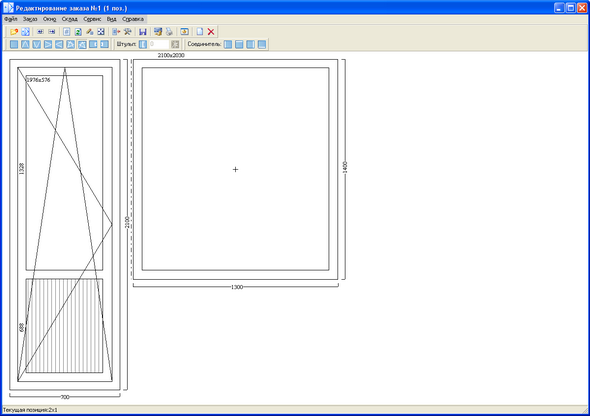The height and width of the screenshot is (416, 590).
Task: Click the red X delete icon
Action: 211,32
